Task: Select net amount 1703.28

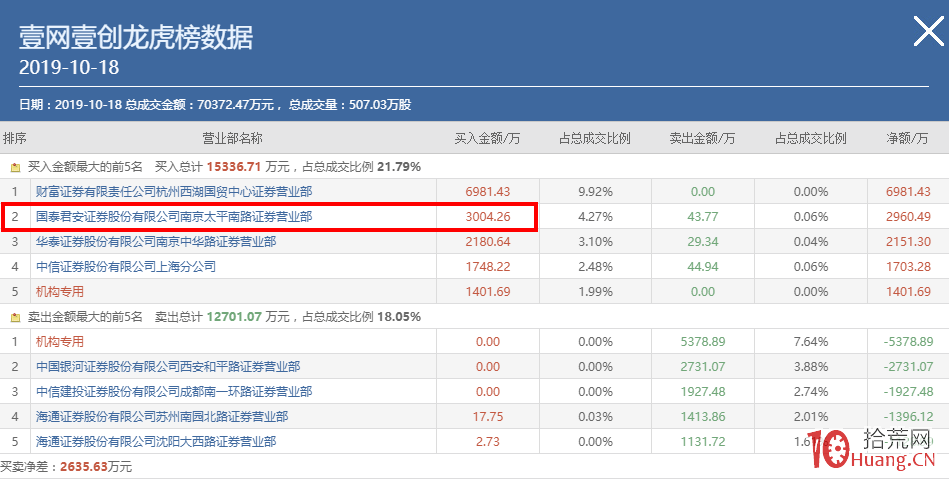Action: coord(908,266)
